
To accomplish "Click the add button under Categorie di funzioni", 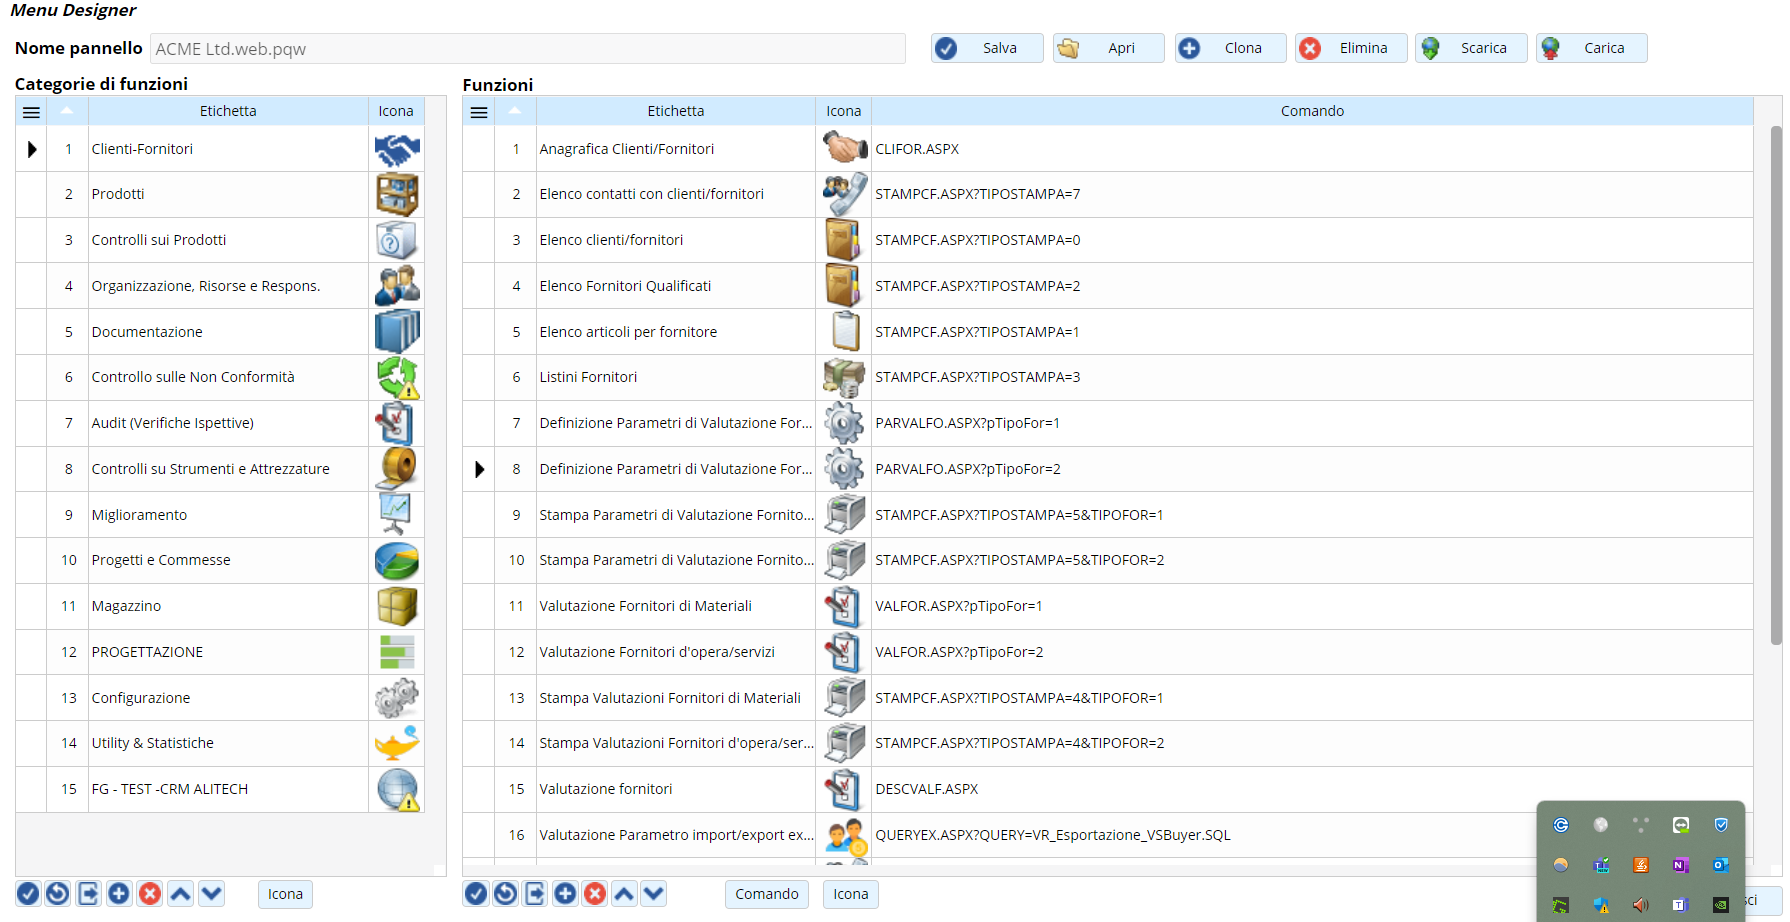I will [x=119, y=894].
